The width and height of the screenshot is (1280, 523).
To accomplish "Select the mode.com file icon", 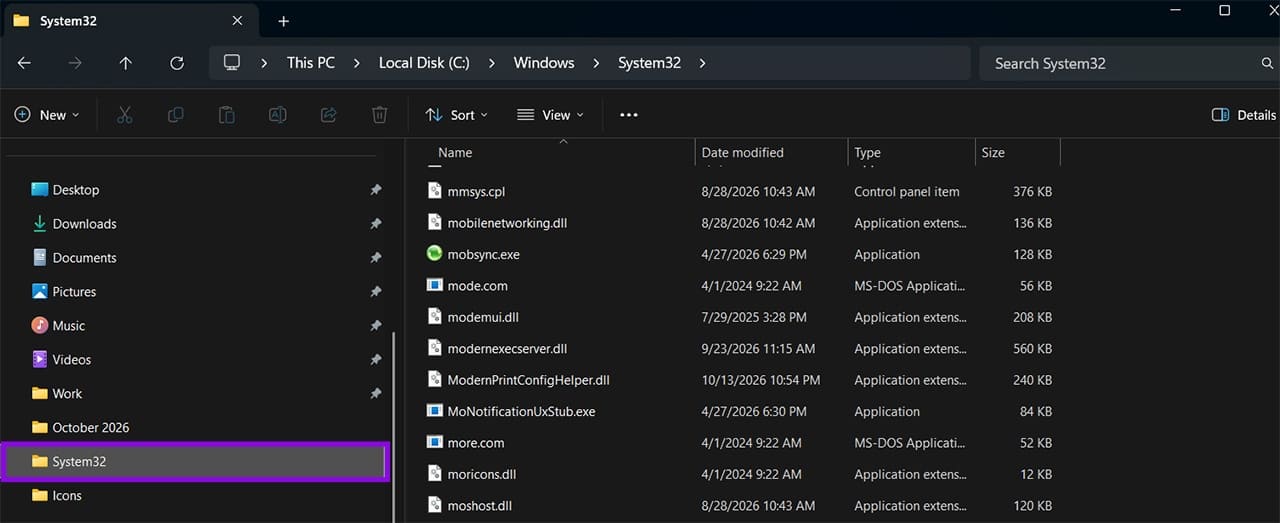I will coord(434,285).
